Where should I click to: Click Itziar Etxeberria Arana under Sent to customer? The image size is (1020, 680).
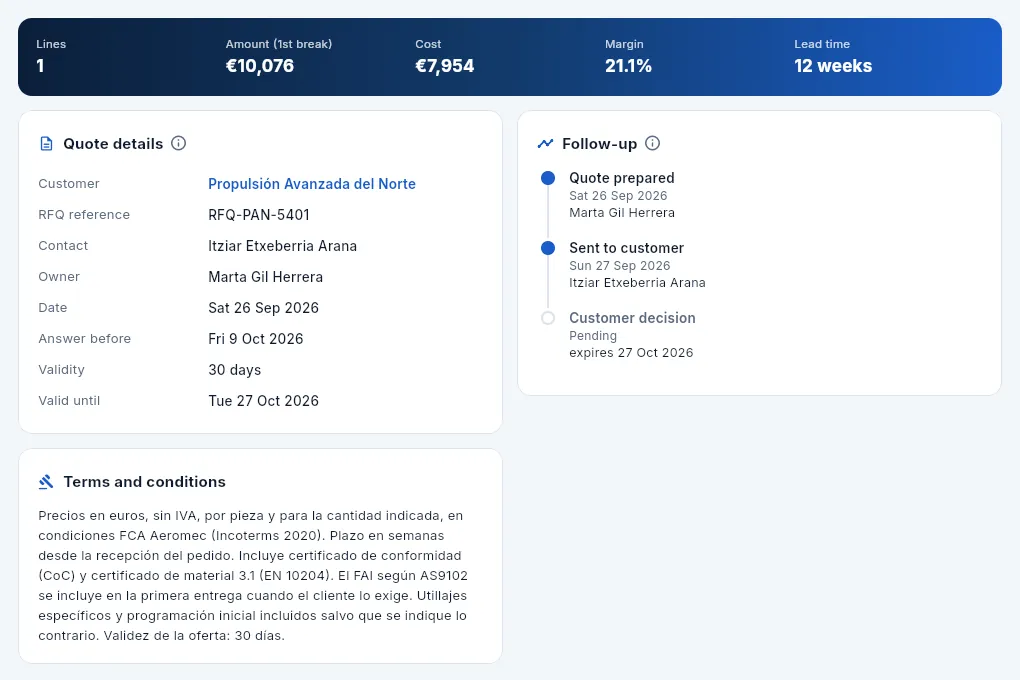point(637,283)
